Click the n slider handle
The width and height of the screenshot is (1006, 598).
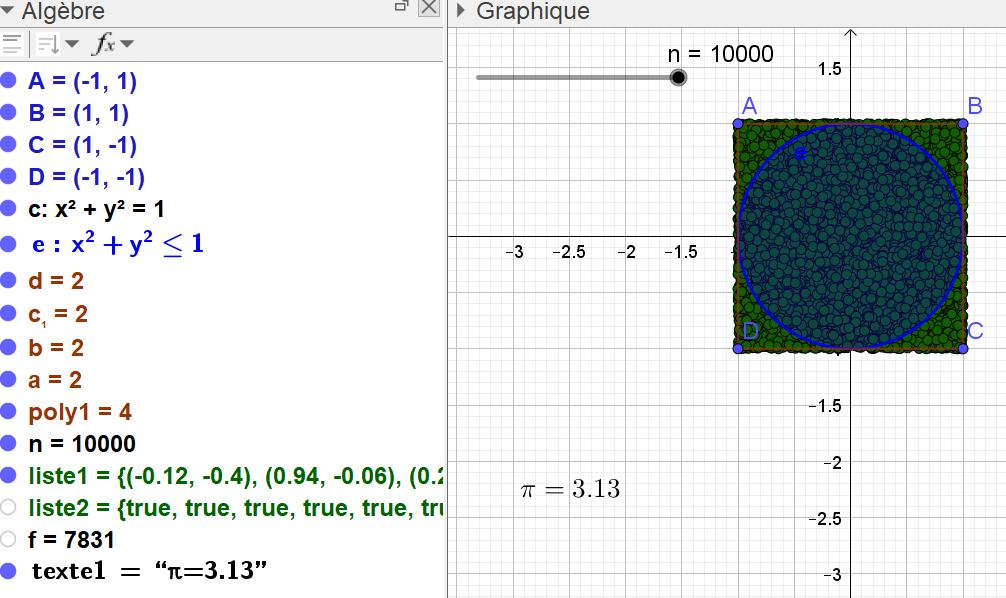678,78
